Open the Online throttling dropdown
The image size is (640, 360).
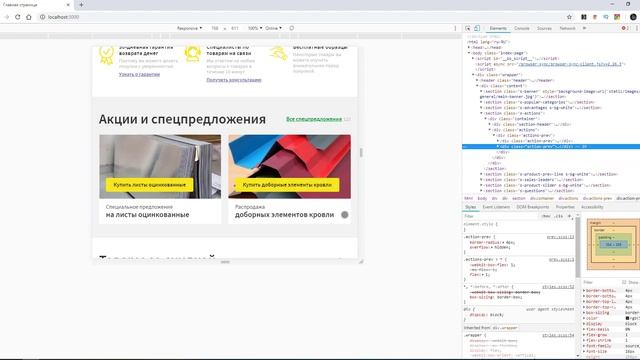273,28
